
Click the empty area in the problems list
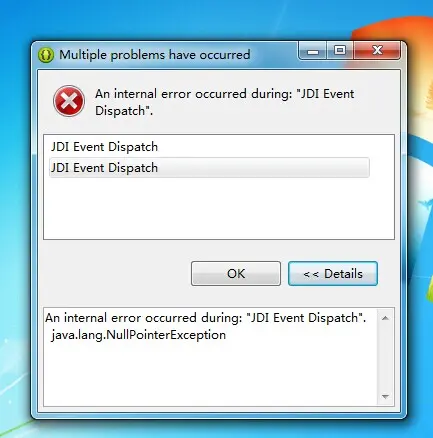(219, 208)
